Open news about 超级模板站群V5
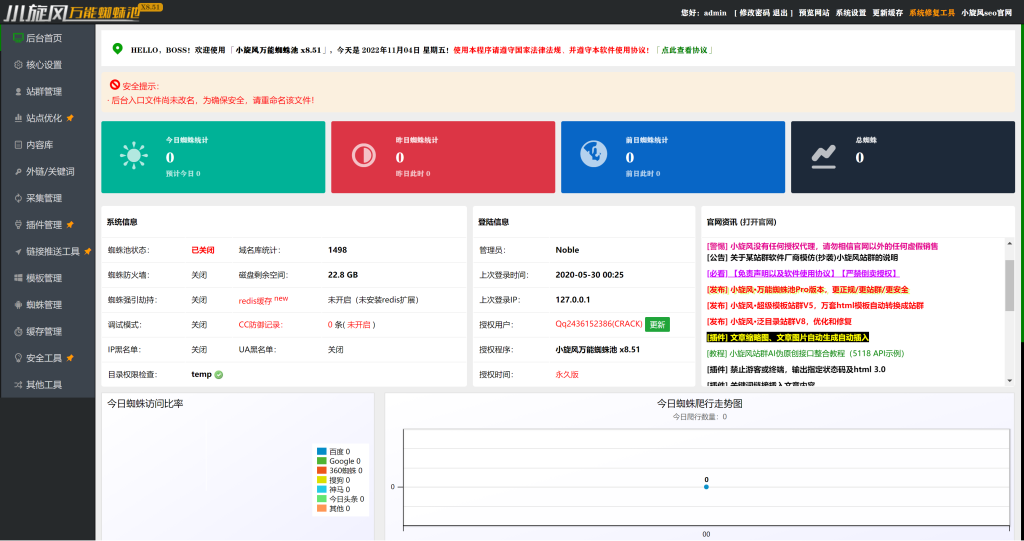 click(815, 306)
